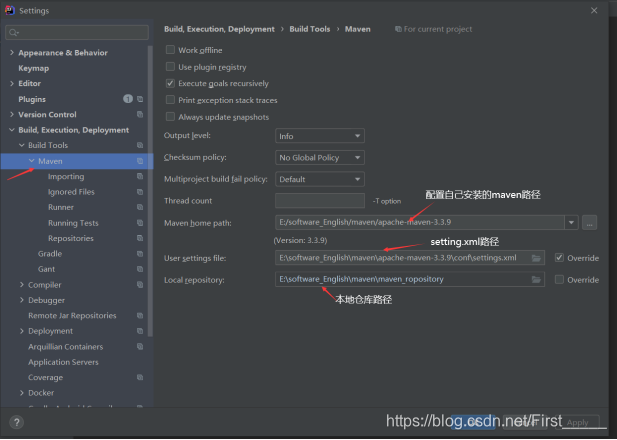This screenshot has width=617, height=440.
Task: Click the project-level icon beside Gant
Action: tap(140, 269)
